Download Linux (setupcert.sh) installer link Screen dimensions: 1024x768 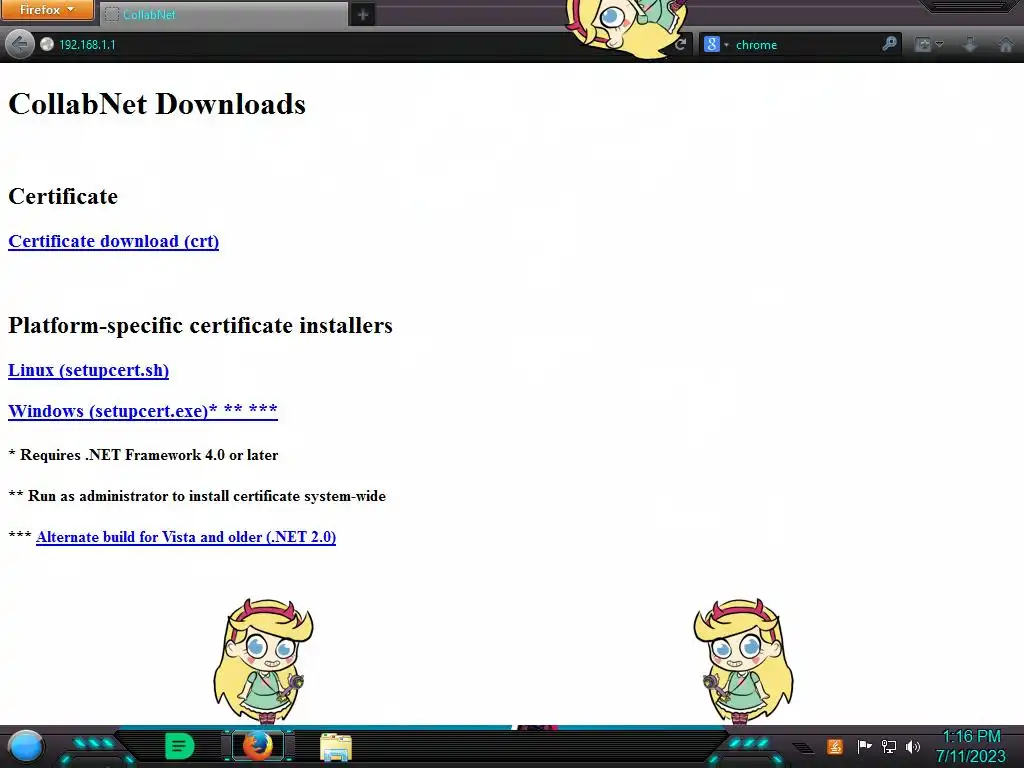tap(88, 370)
